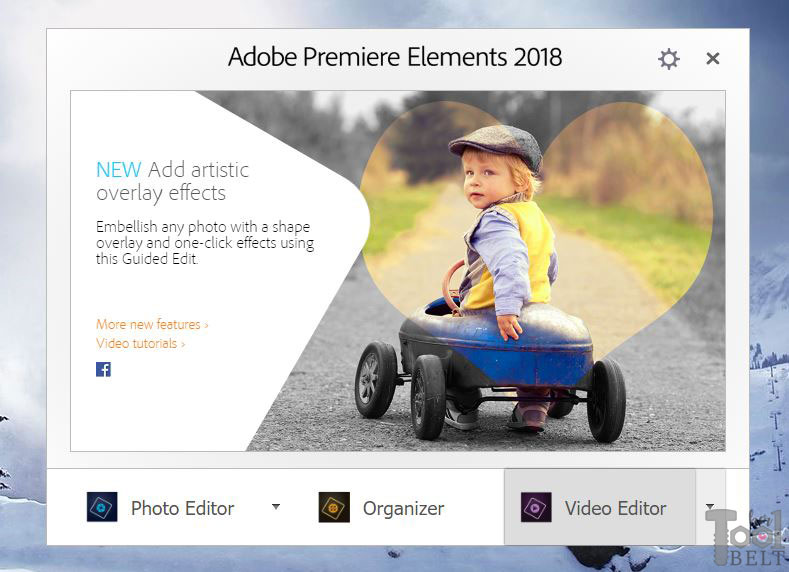Click the Organizer app icon
Viewport: 789px width, 572px height.
pyautogui.click(x=334, y=507)
